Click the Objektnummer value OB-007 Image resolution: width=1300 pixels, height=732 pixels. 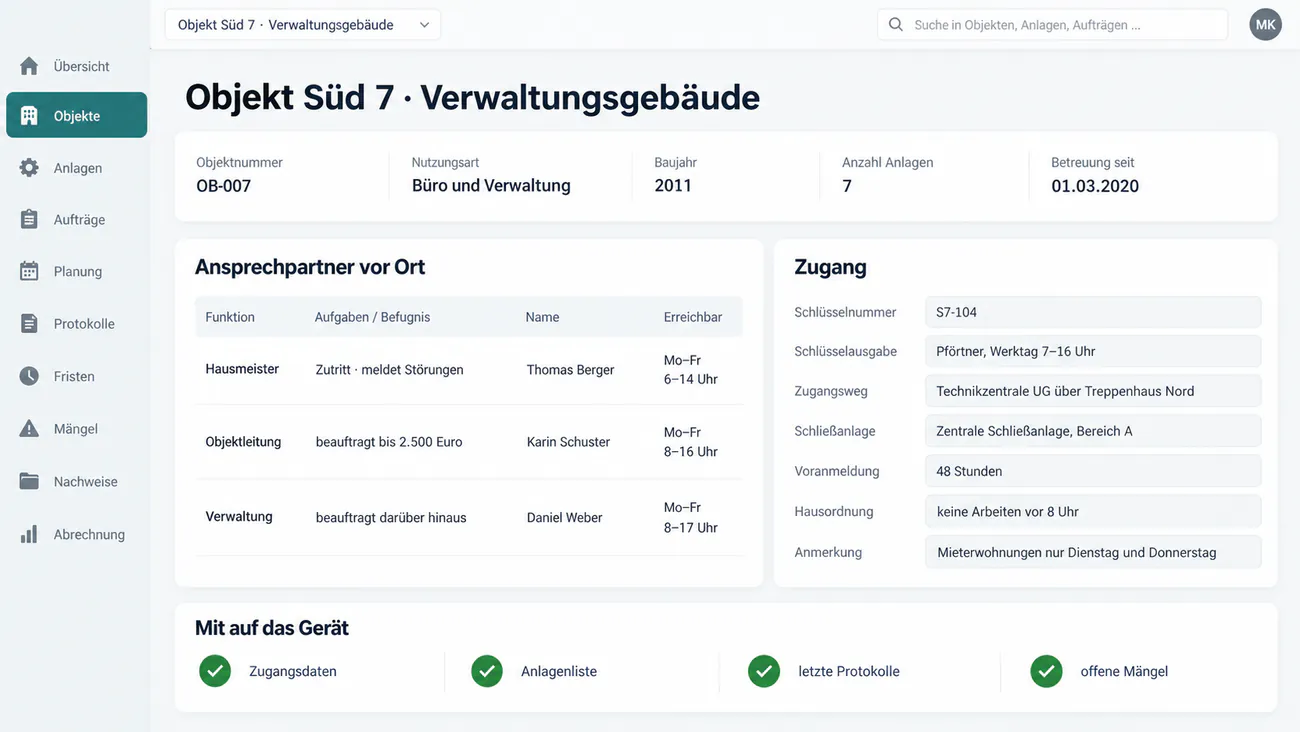coord(224,186)
